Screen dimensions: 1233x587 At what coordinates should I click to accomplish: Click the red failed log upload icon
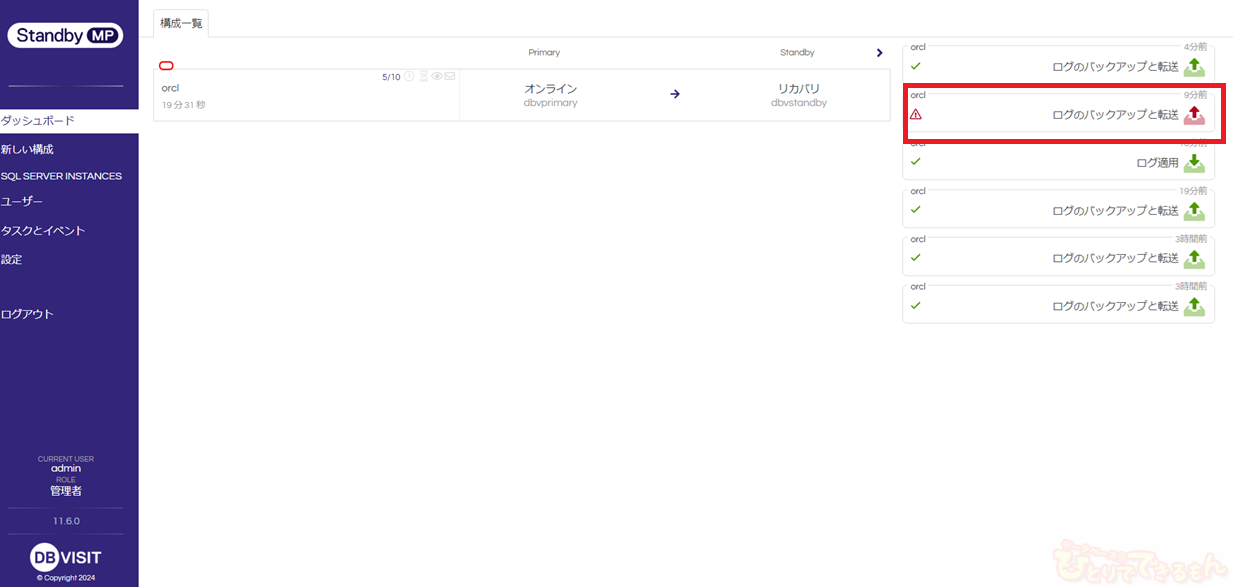pos(1194,115)
